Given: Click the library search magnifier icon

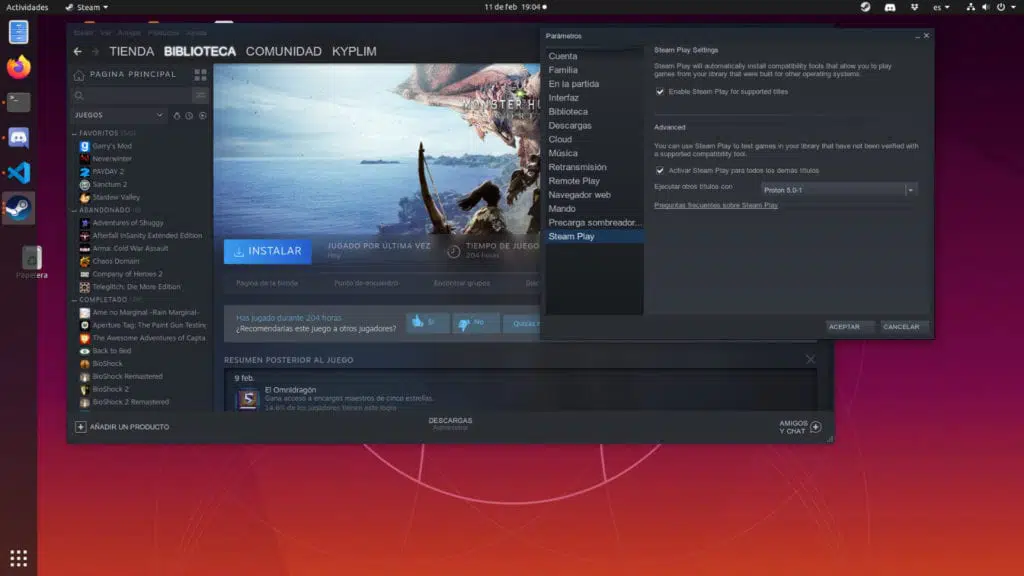Looking at the screenshot, I should click(79, 95).
